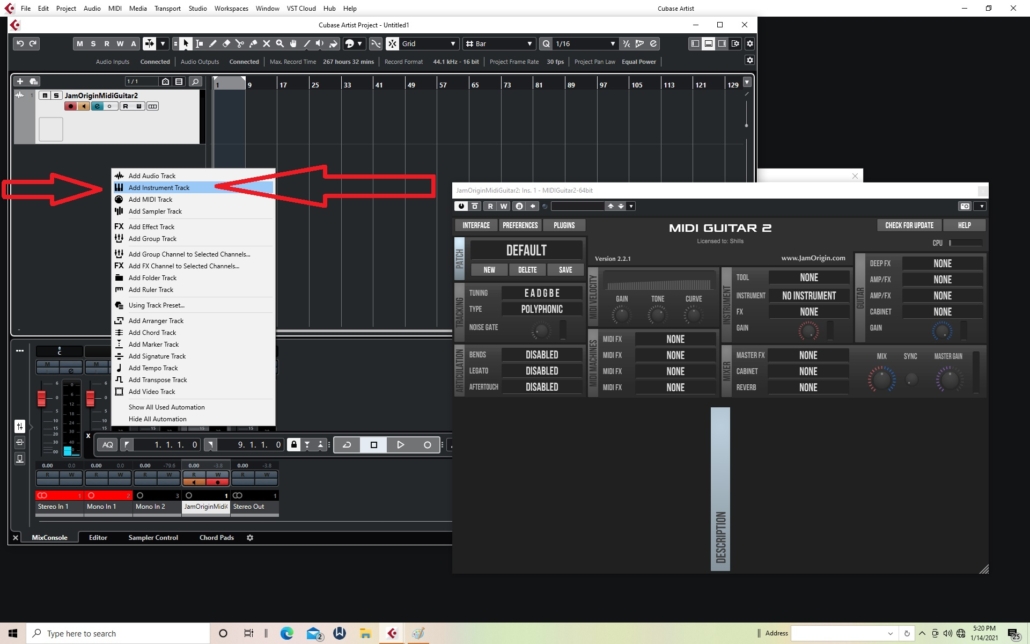Open the Bar grid type dropdown

(x=499, y=43)
